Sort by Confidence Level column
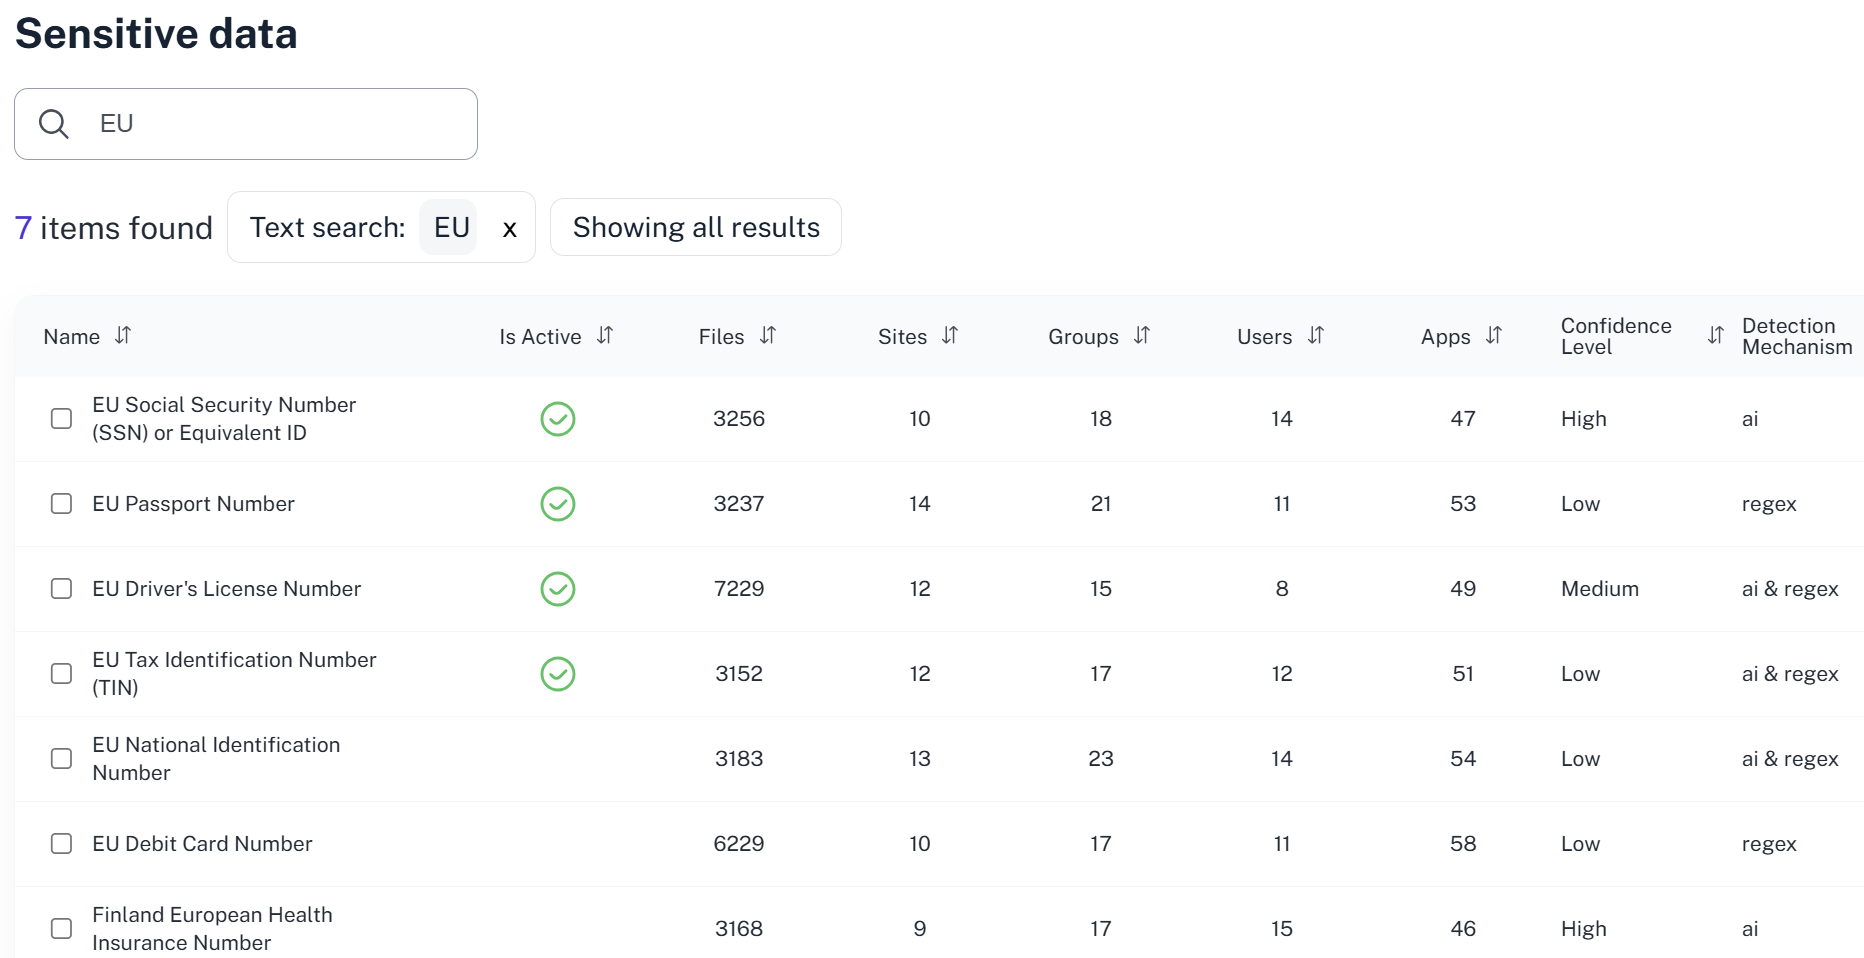The height and width of the screenshot is (958, 1864). click(1715, 336)
